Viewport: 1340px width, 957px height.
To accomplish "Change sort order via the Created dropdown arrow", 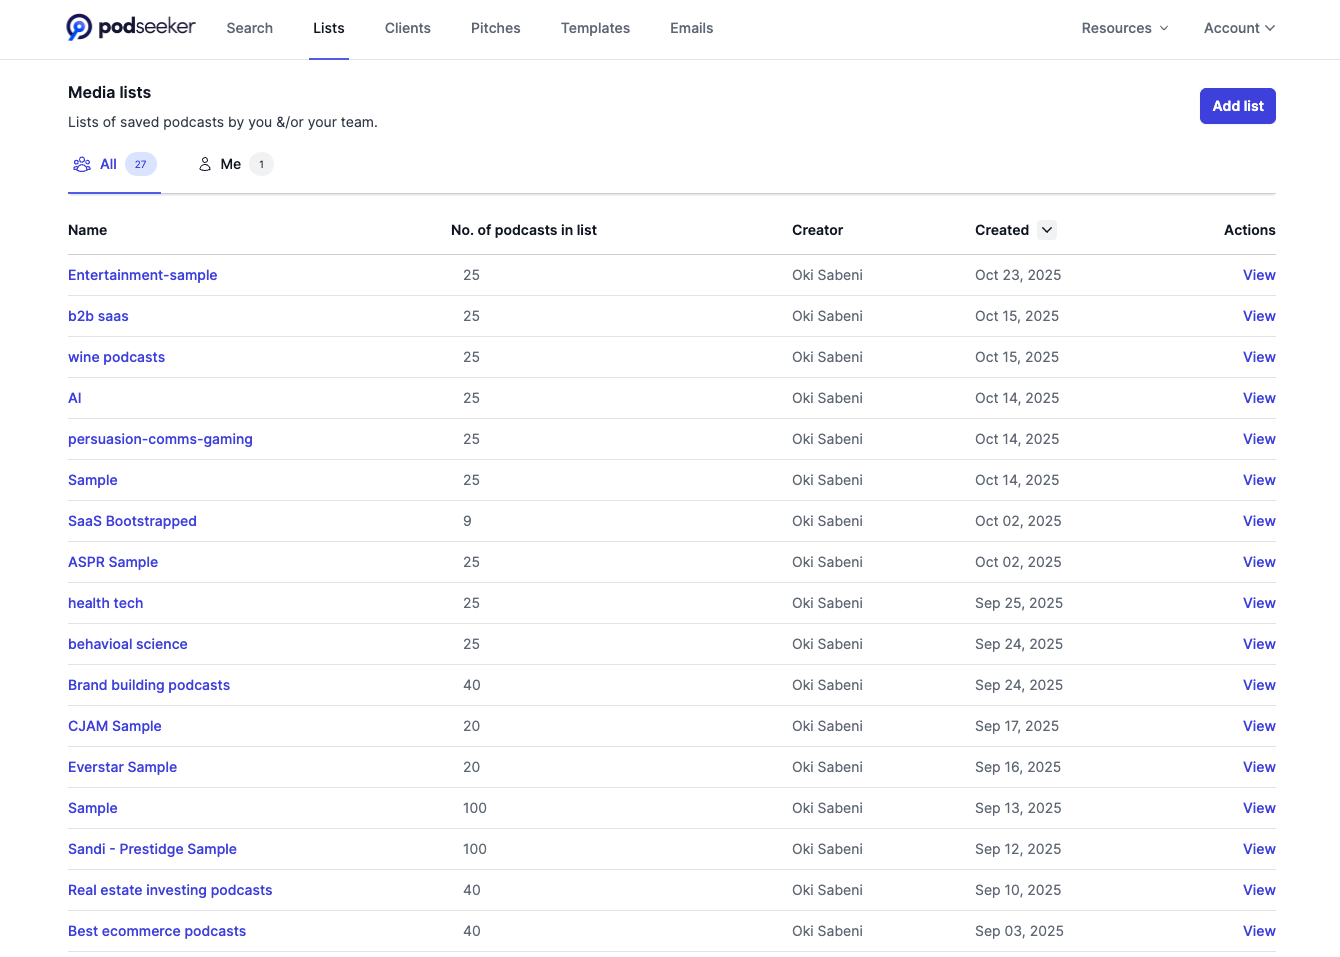I will (1047, 230).
